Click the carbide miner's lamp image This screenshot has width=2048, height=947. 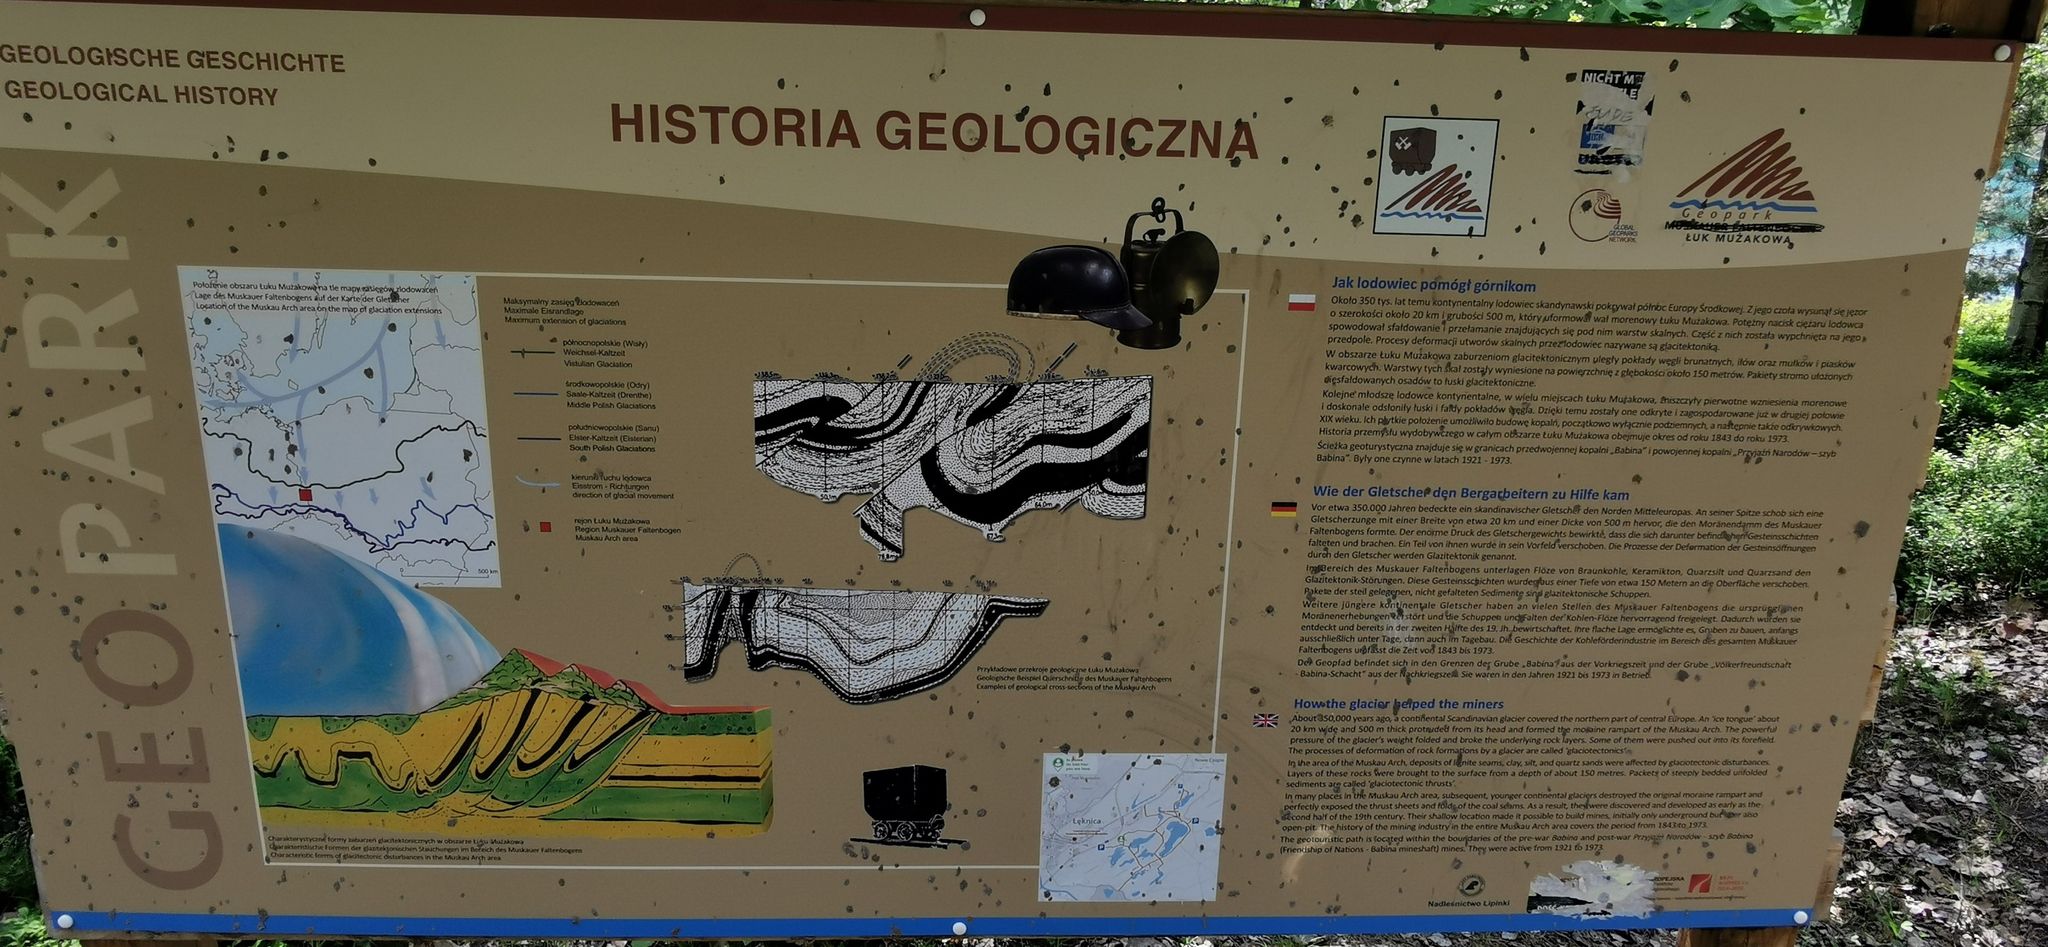(1170, 275)
